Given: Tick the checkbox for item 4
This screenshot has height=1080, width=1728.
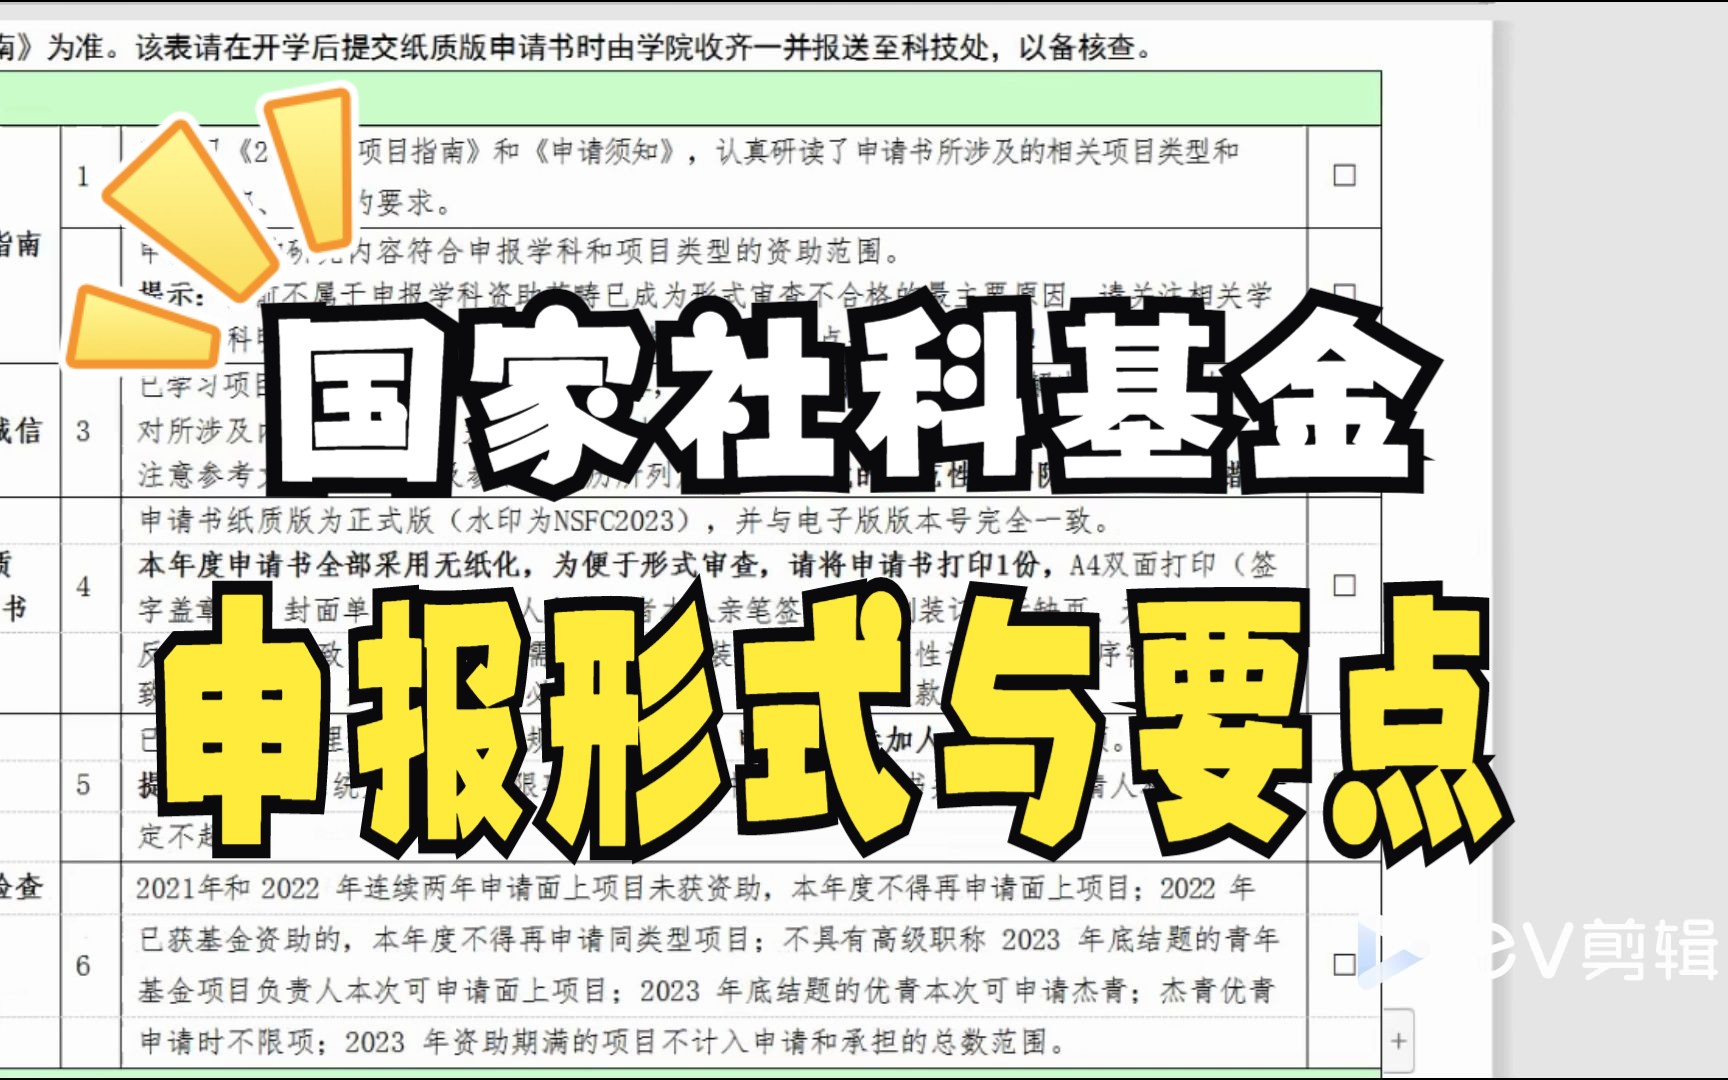Looking at the screenshot, I should tap(1344, 585).
